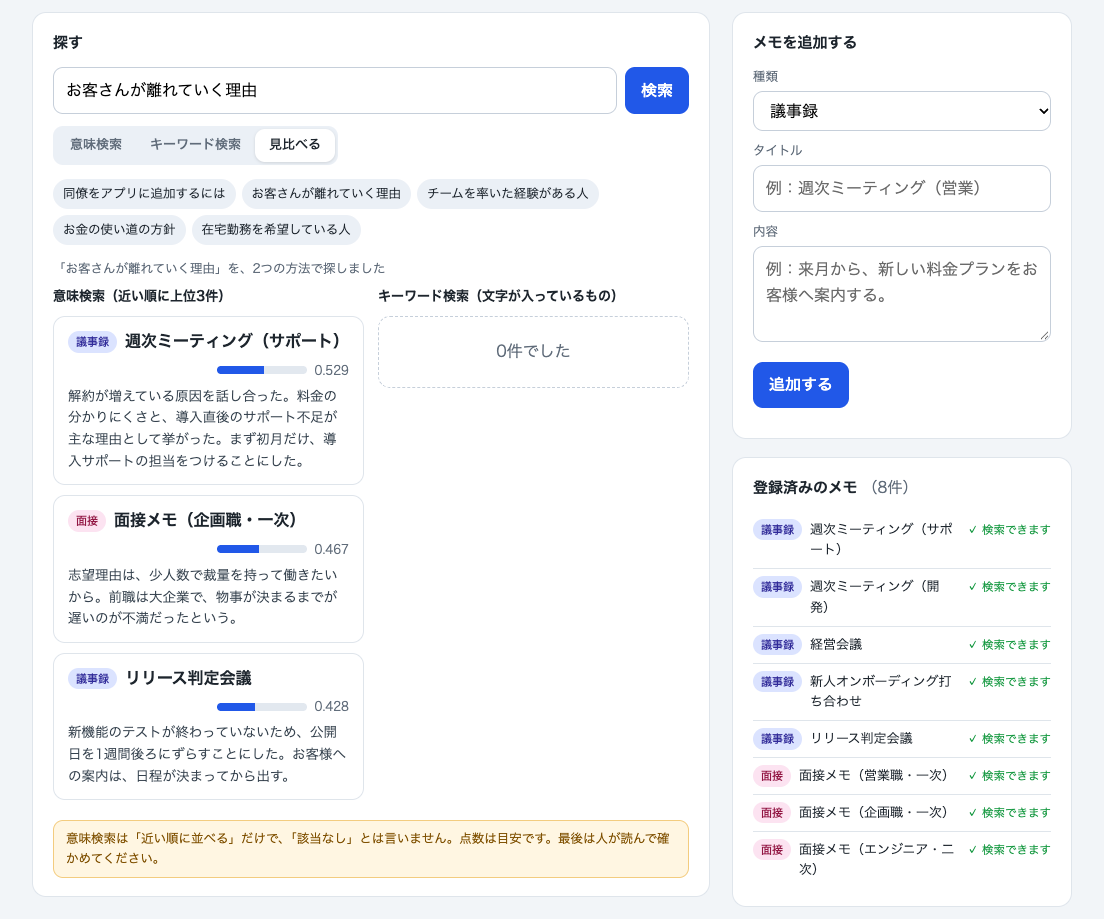The width and height of the screenshot is (1104, 919).
Task: Select the 見比べる tab
Action: [294, 144]
